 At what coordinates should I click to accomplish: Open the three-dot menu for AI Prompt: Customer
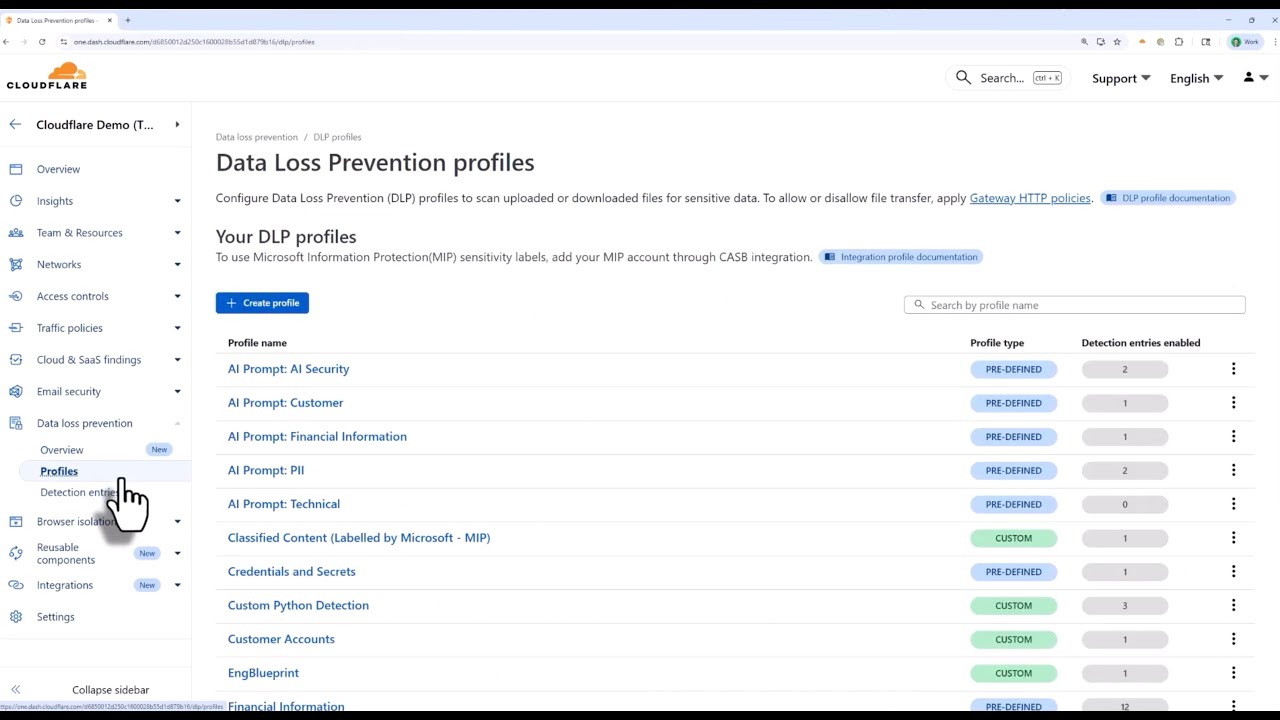click(x=1233, y=403)
